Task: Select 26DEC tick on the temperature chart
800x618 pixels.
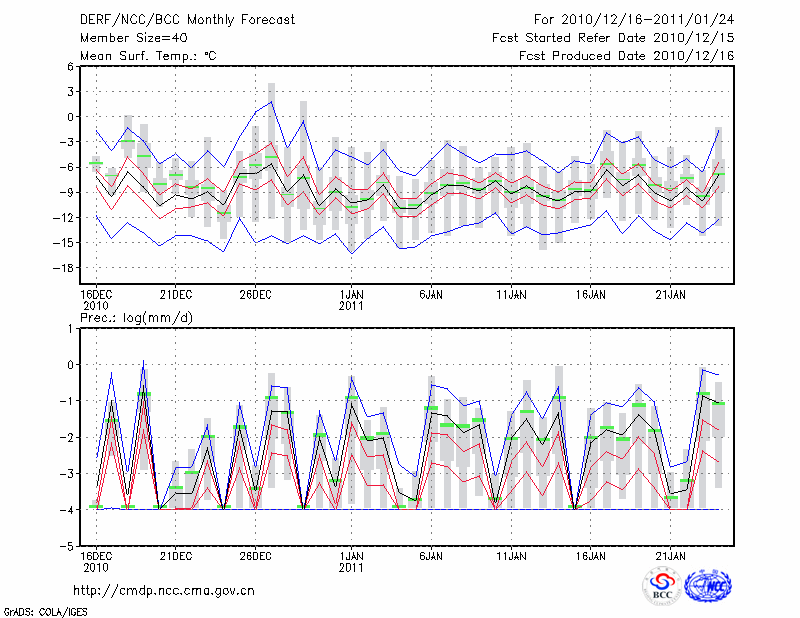Action: [256, 294]
